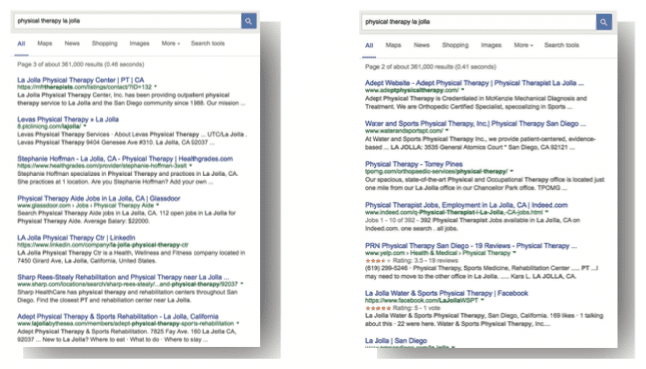Expand arrow beside Levas result's lajolla URL
Viewport: 646px width, 369px height.
click(x=85, y=126)
